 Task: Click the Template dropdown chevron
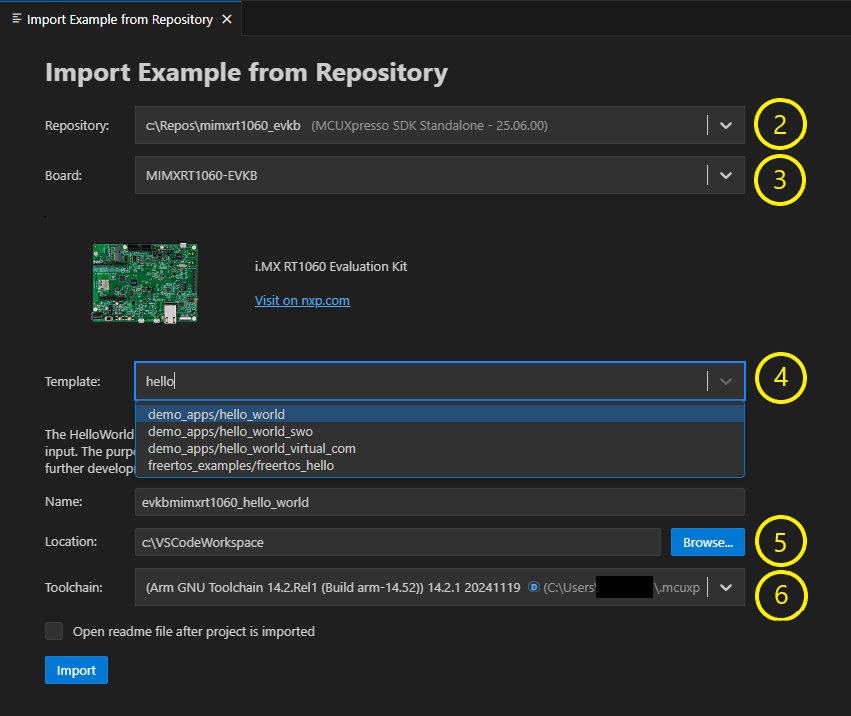click(x=727, y=380)
